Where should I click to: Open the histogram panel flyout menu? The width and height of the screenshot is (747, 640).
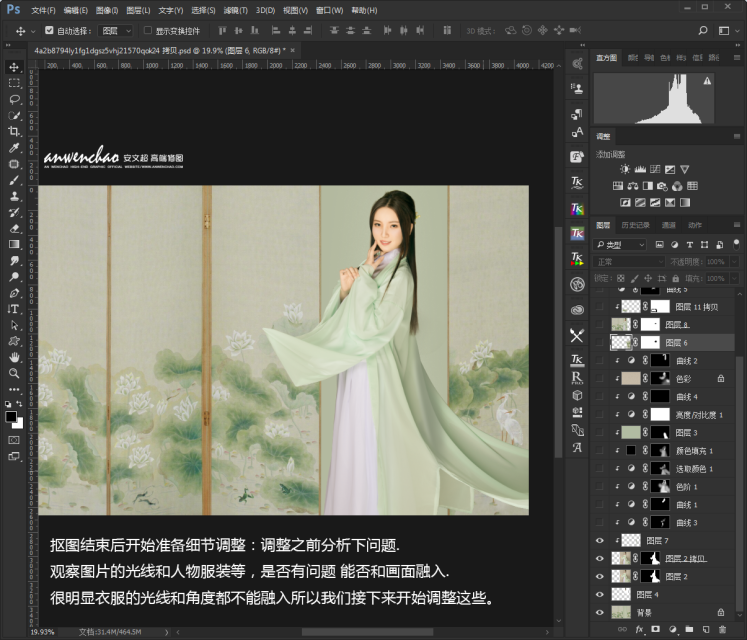pyautogui.click(x=737, y=58)
